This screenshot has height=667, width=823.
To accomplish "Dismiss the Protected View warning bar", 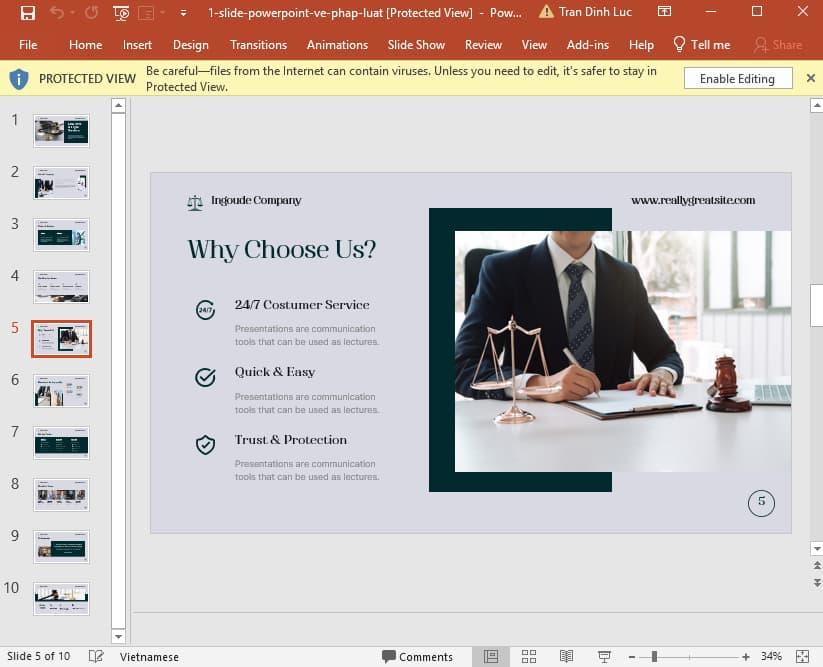I will pos(810,78).
